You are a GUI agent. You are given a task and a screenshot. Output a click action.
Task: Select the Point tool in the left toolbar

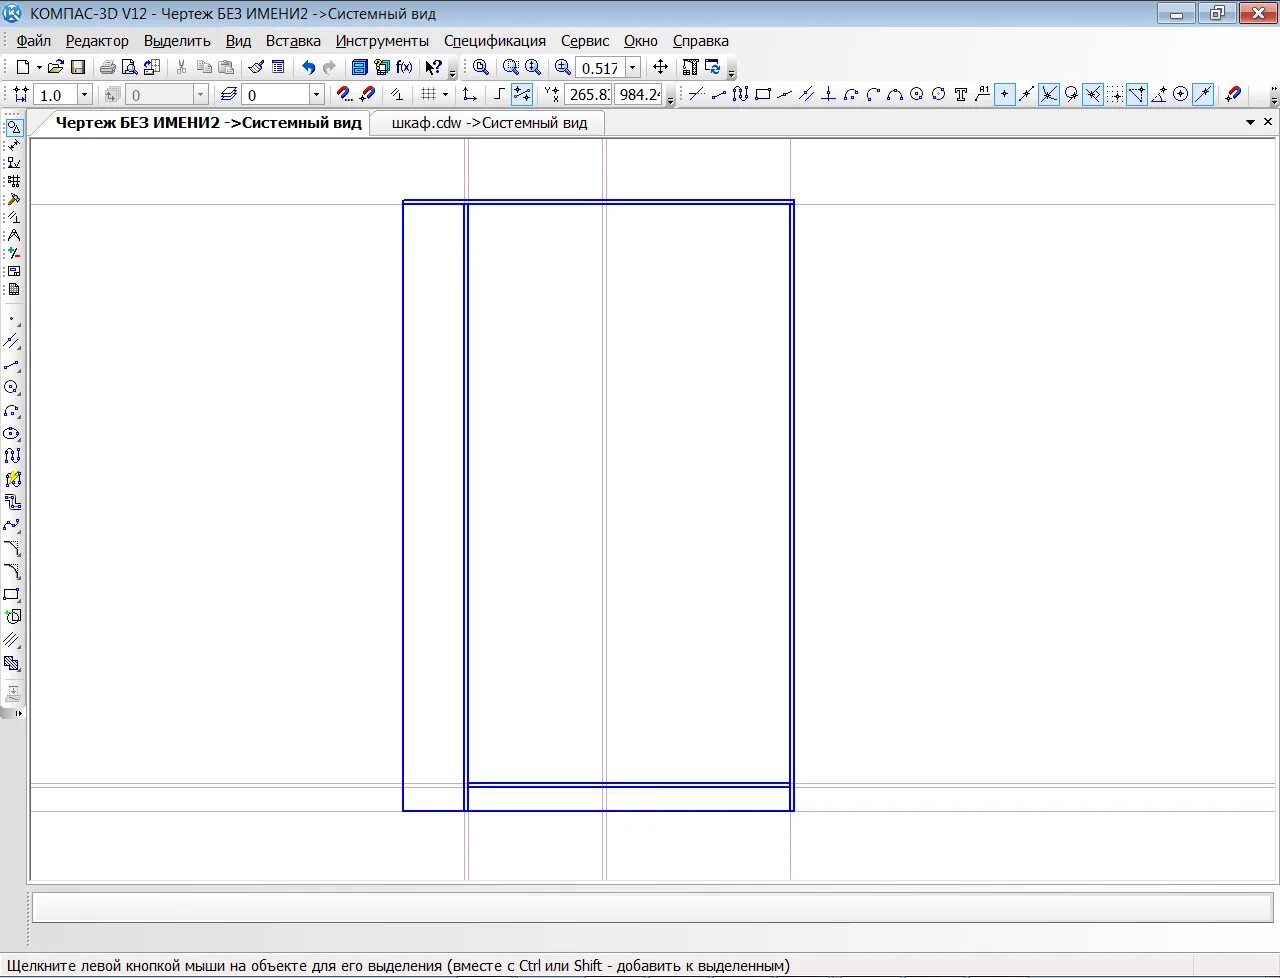click(12, 318)
